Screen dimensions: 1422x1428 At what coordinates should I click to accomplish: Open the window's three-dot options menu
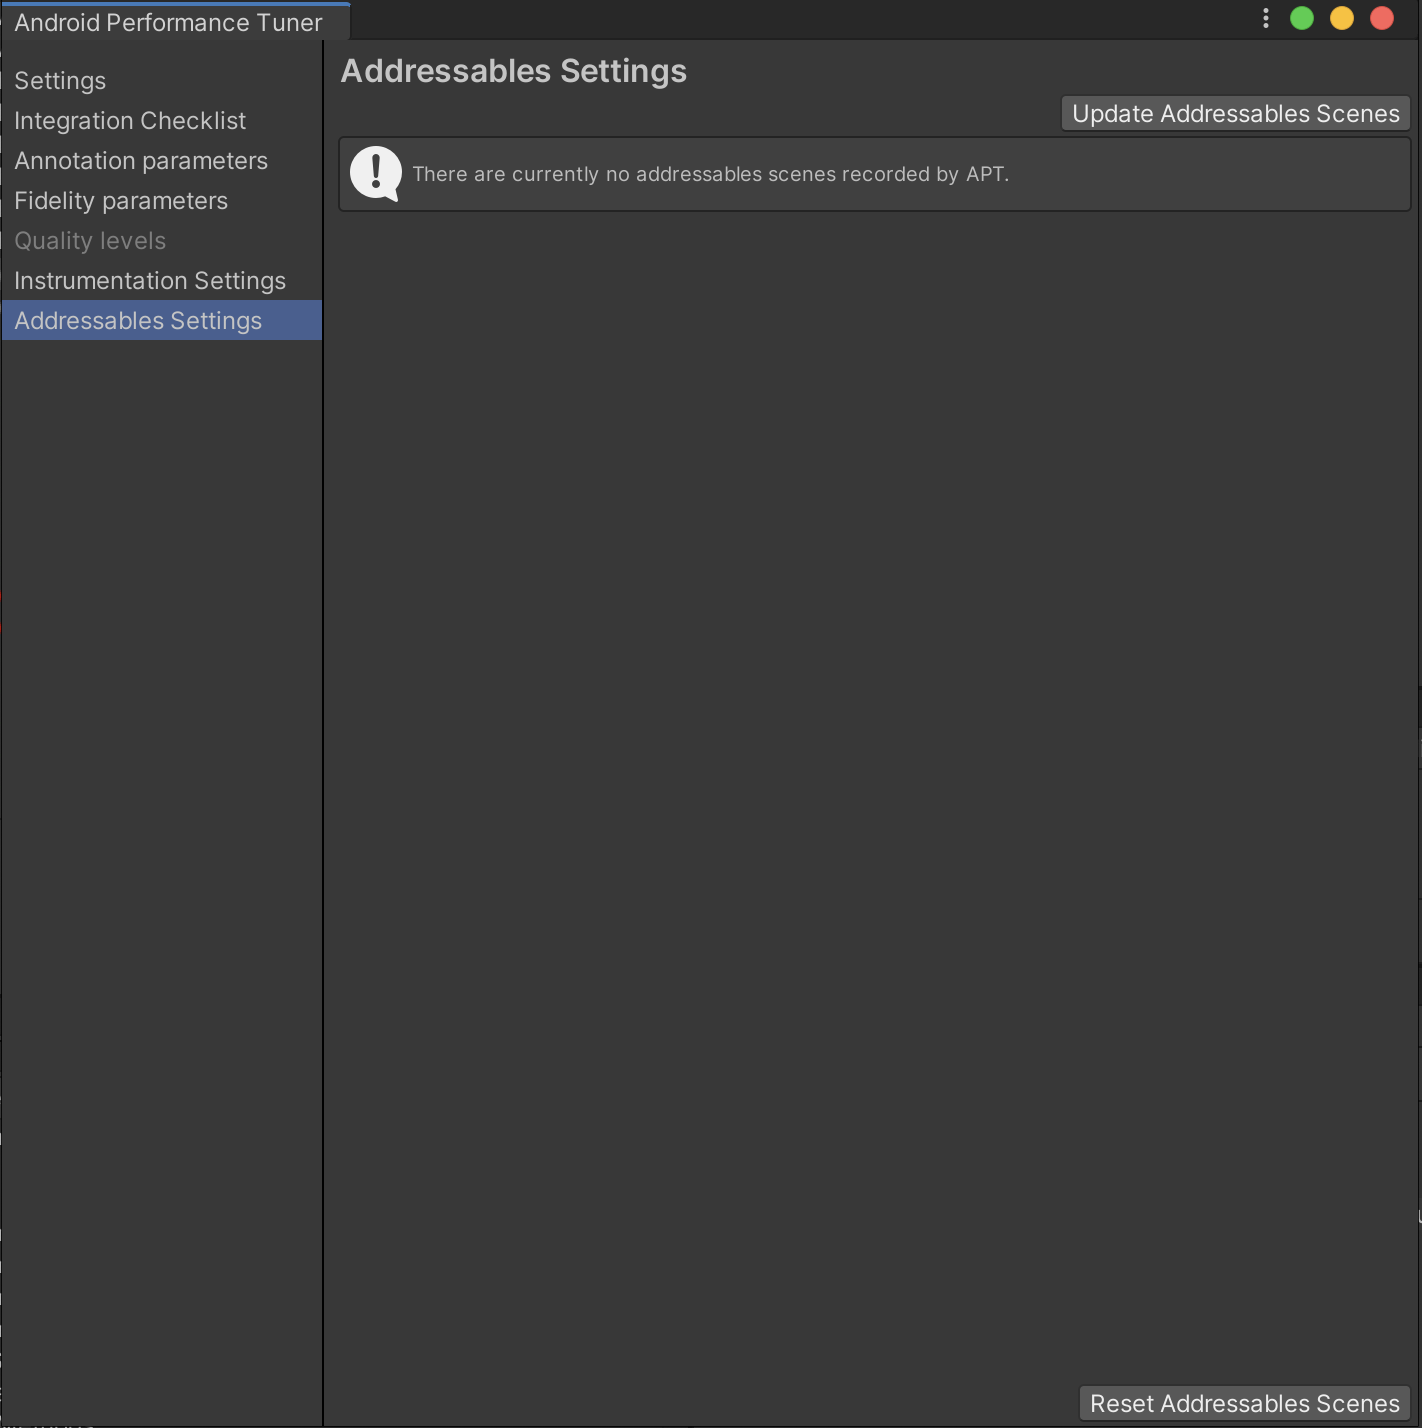pyautogui.click(x=1266, y=19)
